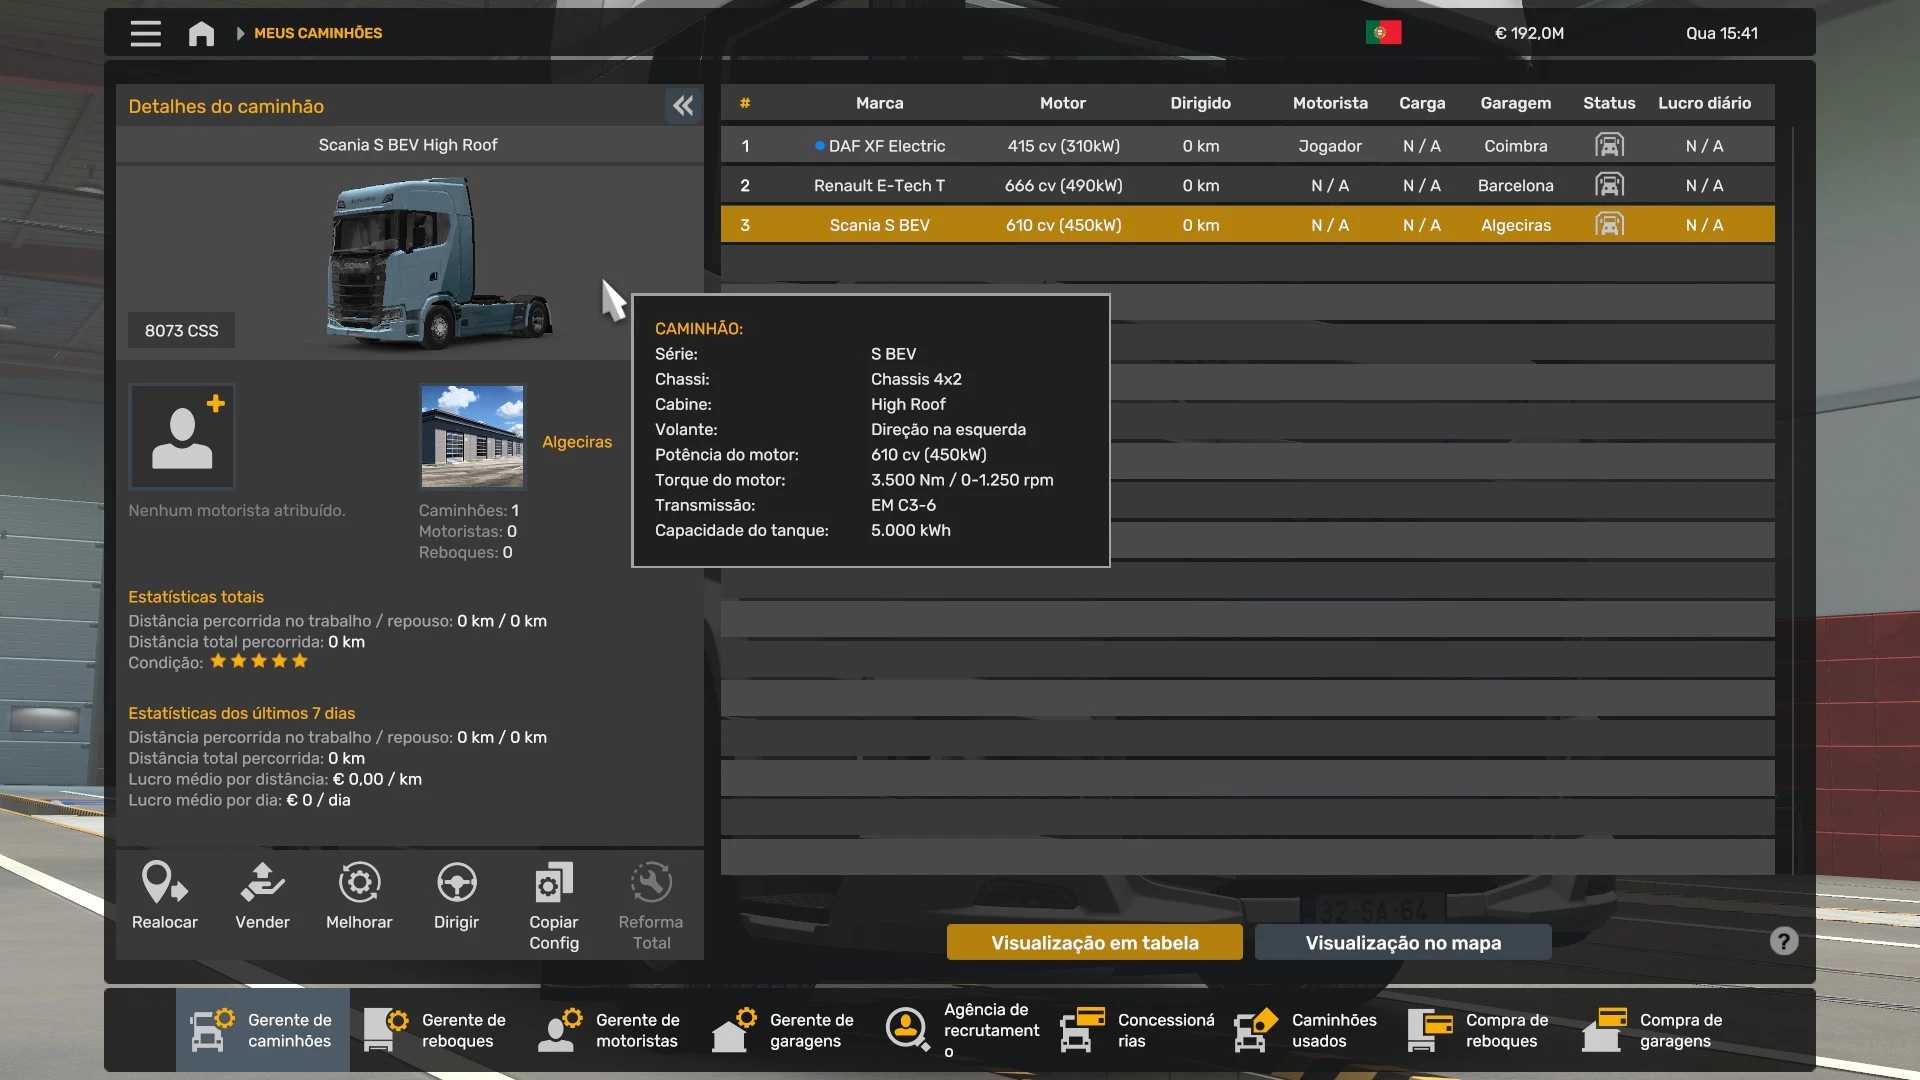The height and width of the screenshot is (1080, 1920).
Task: Open Caminhões usados tab
Action: click(1306, 1030)
